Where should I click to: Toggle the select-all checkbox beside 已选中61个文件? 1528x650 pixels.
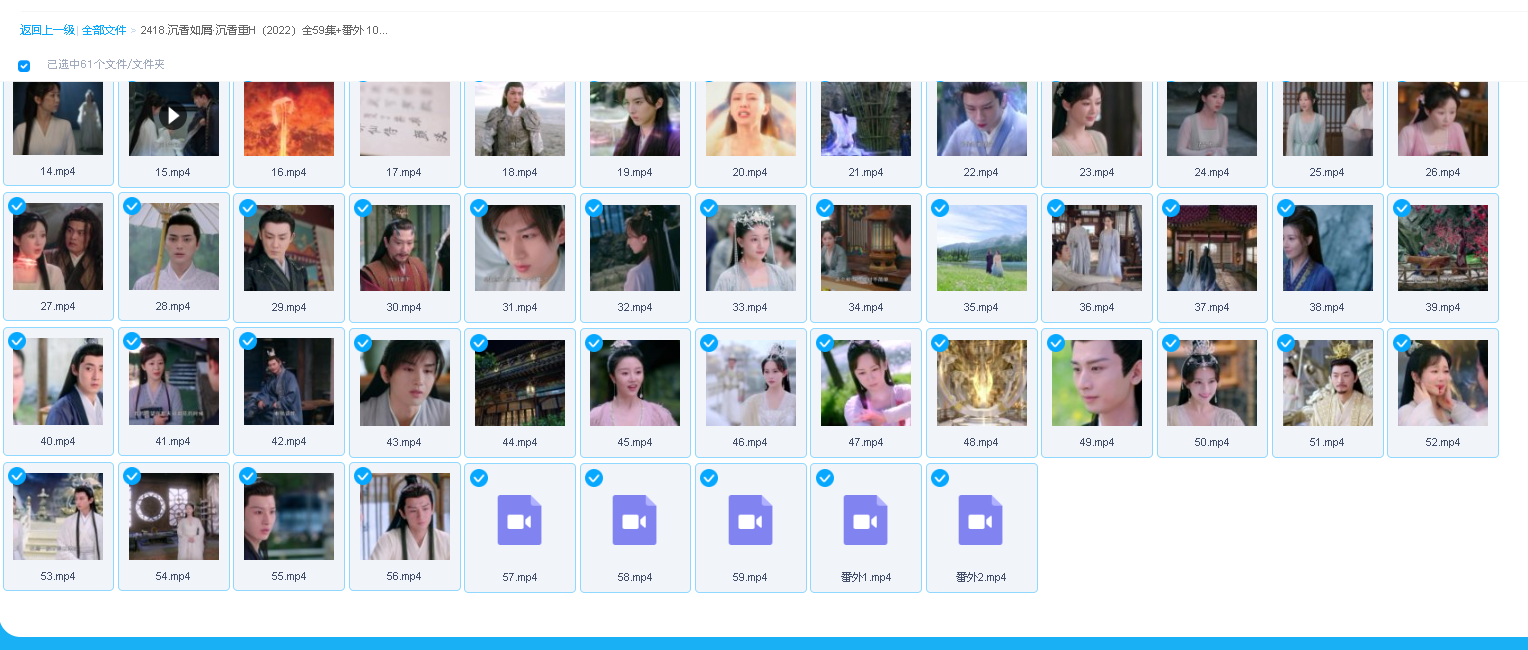pyautogui.click(x=24, y=66)
